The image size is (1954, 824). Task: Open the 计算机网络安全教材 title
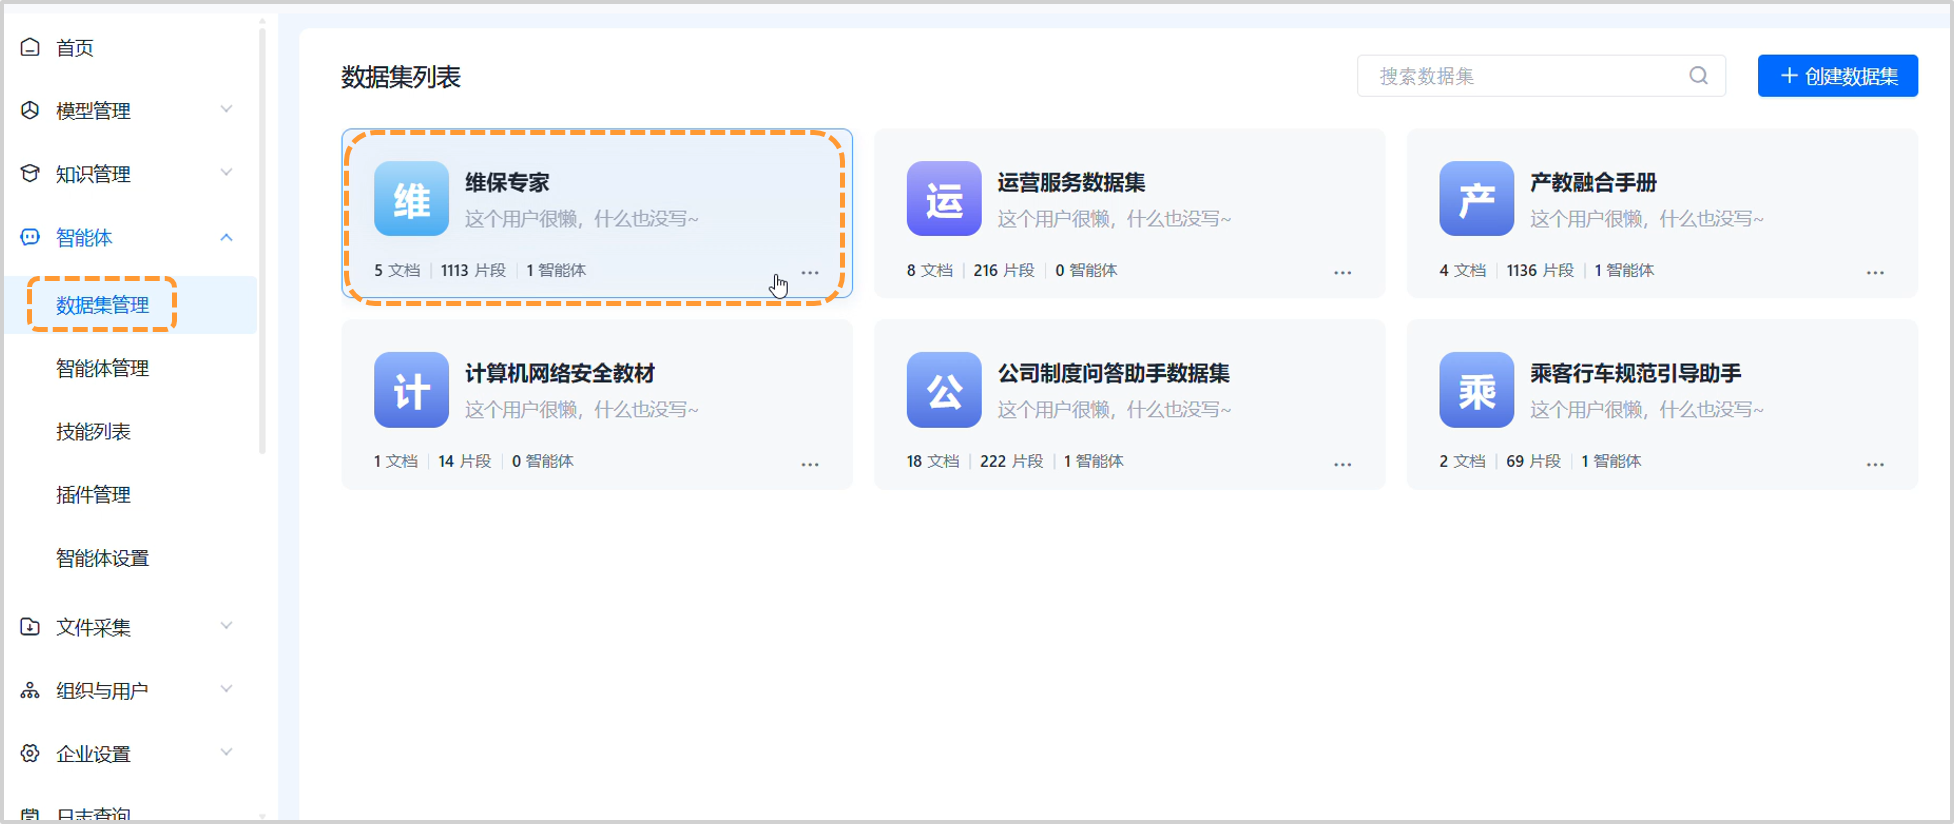tap(559, 373)
